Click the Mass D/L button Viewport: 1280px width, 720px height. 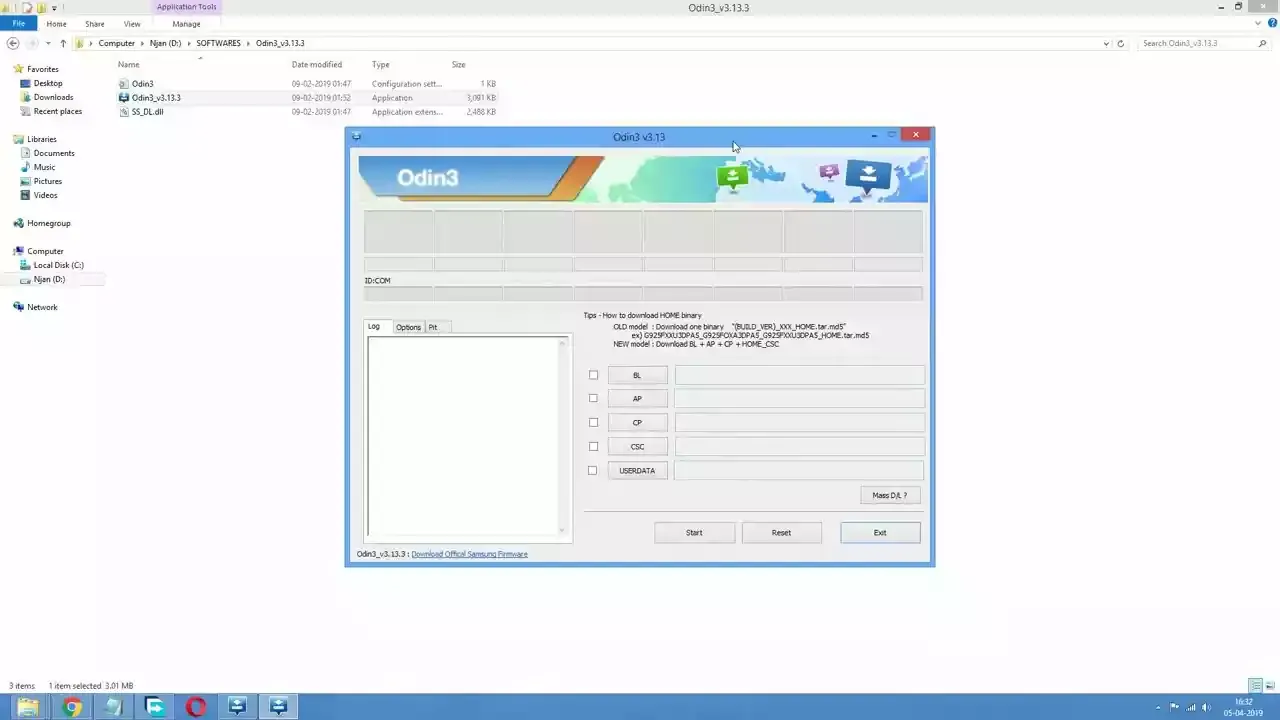click(x=889, y=495)
